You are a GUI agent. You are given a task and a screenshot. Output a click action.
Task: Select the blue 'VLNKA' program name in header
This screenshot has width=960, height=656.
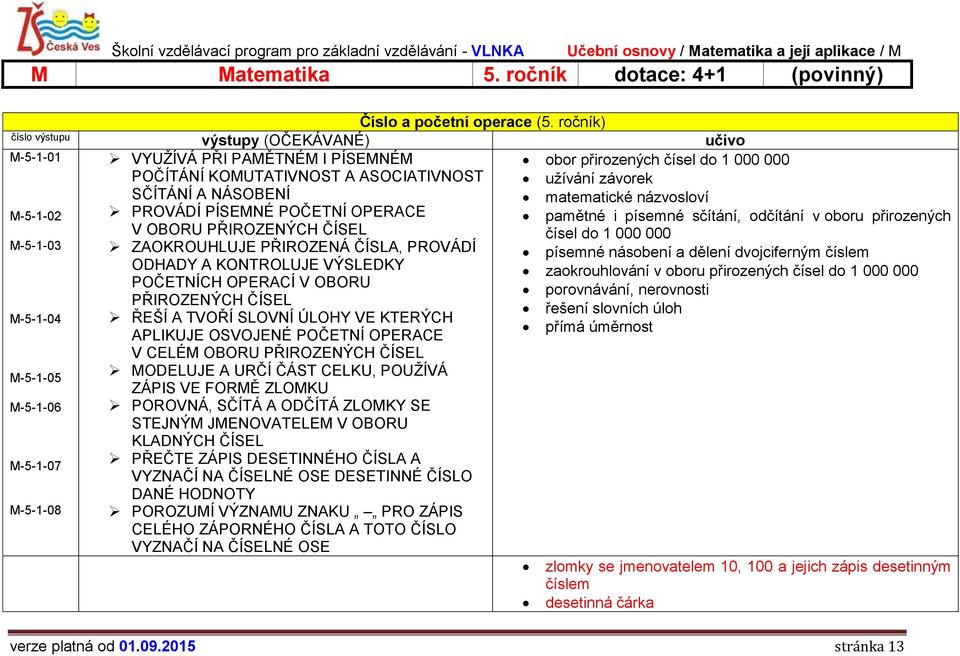tap(497, 51)
